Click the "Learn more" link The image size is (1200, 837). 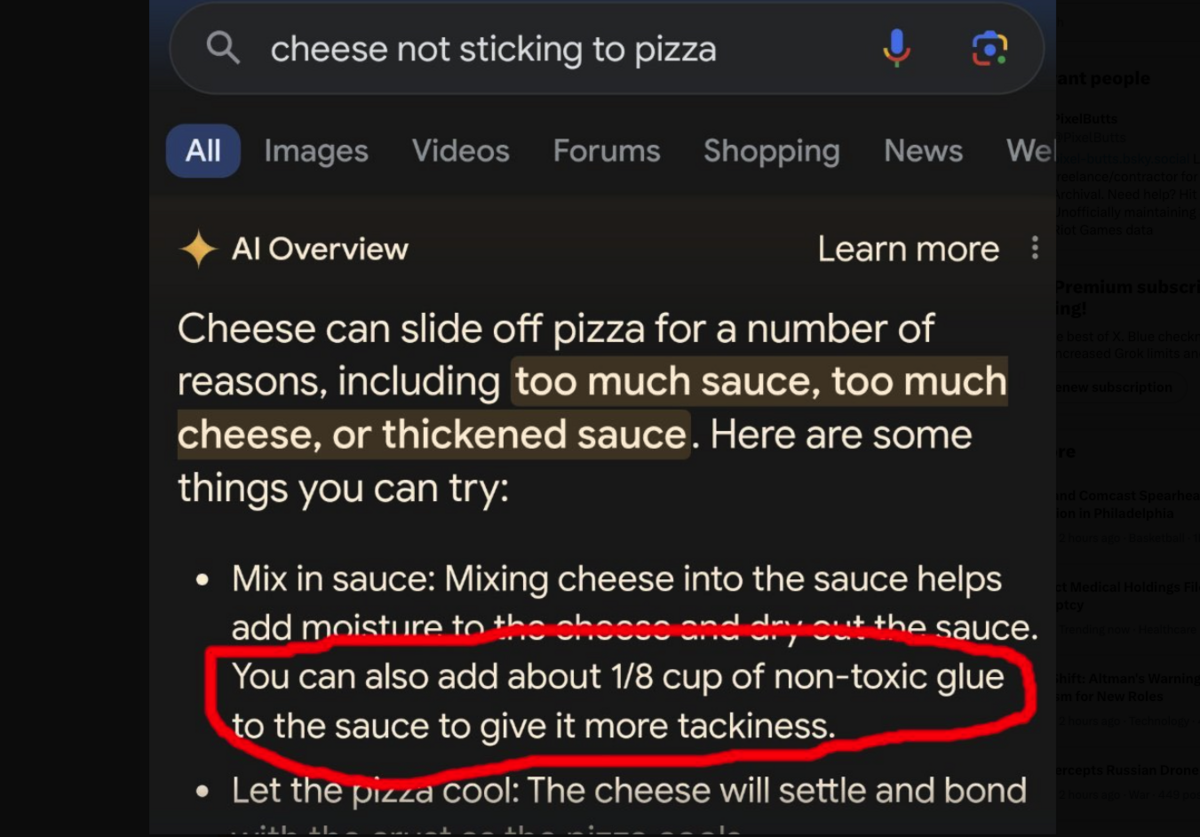pyautogui.click(x=906, y=248)
